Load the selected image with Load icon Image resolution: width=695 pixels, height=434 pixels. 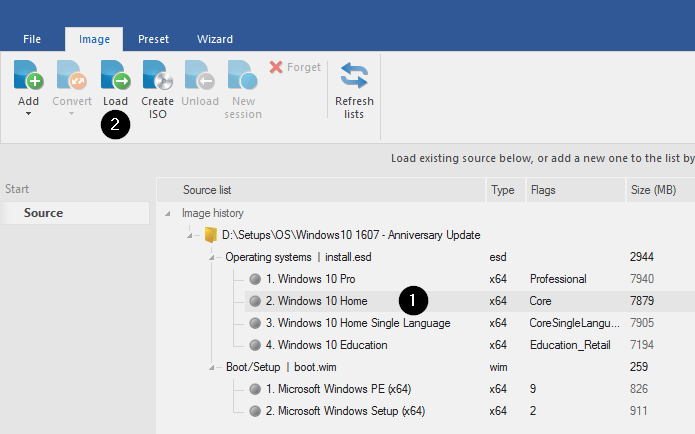pyautogui.click(x=115, y=75)
